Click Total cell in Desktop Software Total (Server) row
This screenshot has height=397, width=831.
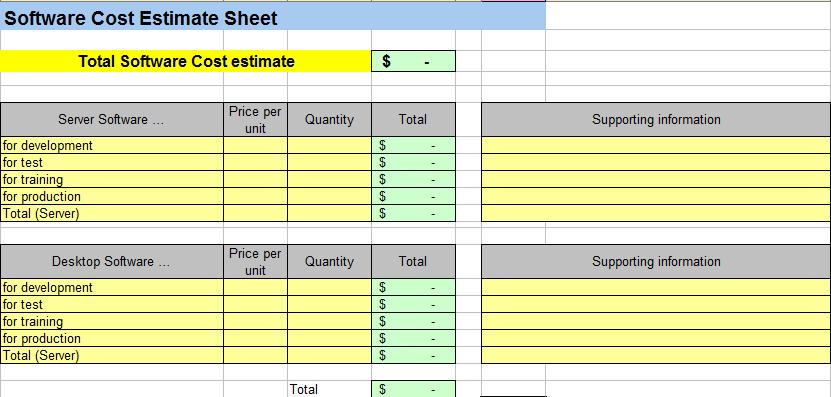tap(413, 355)
